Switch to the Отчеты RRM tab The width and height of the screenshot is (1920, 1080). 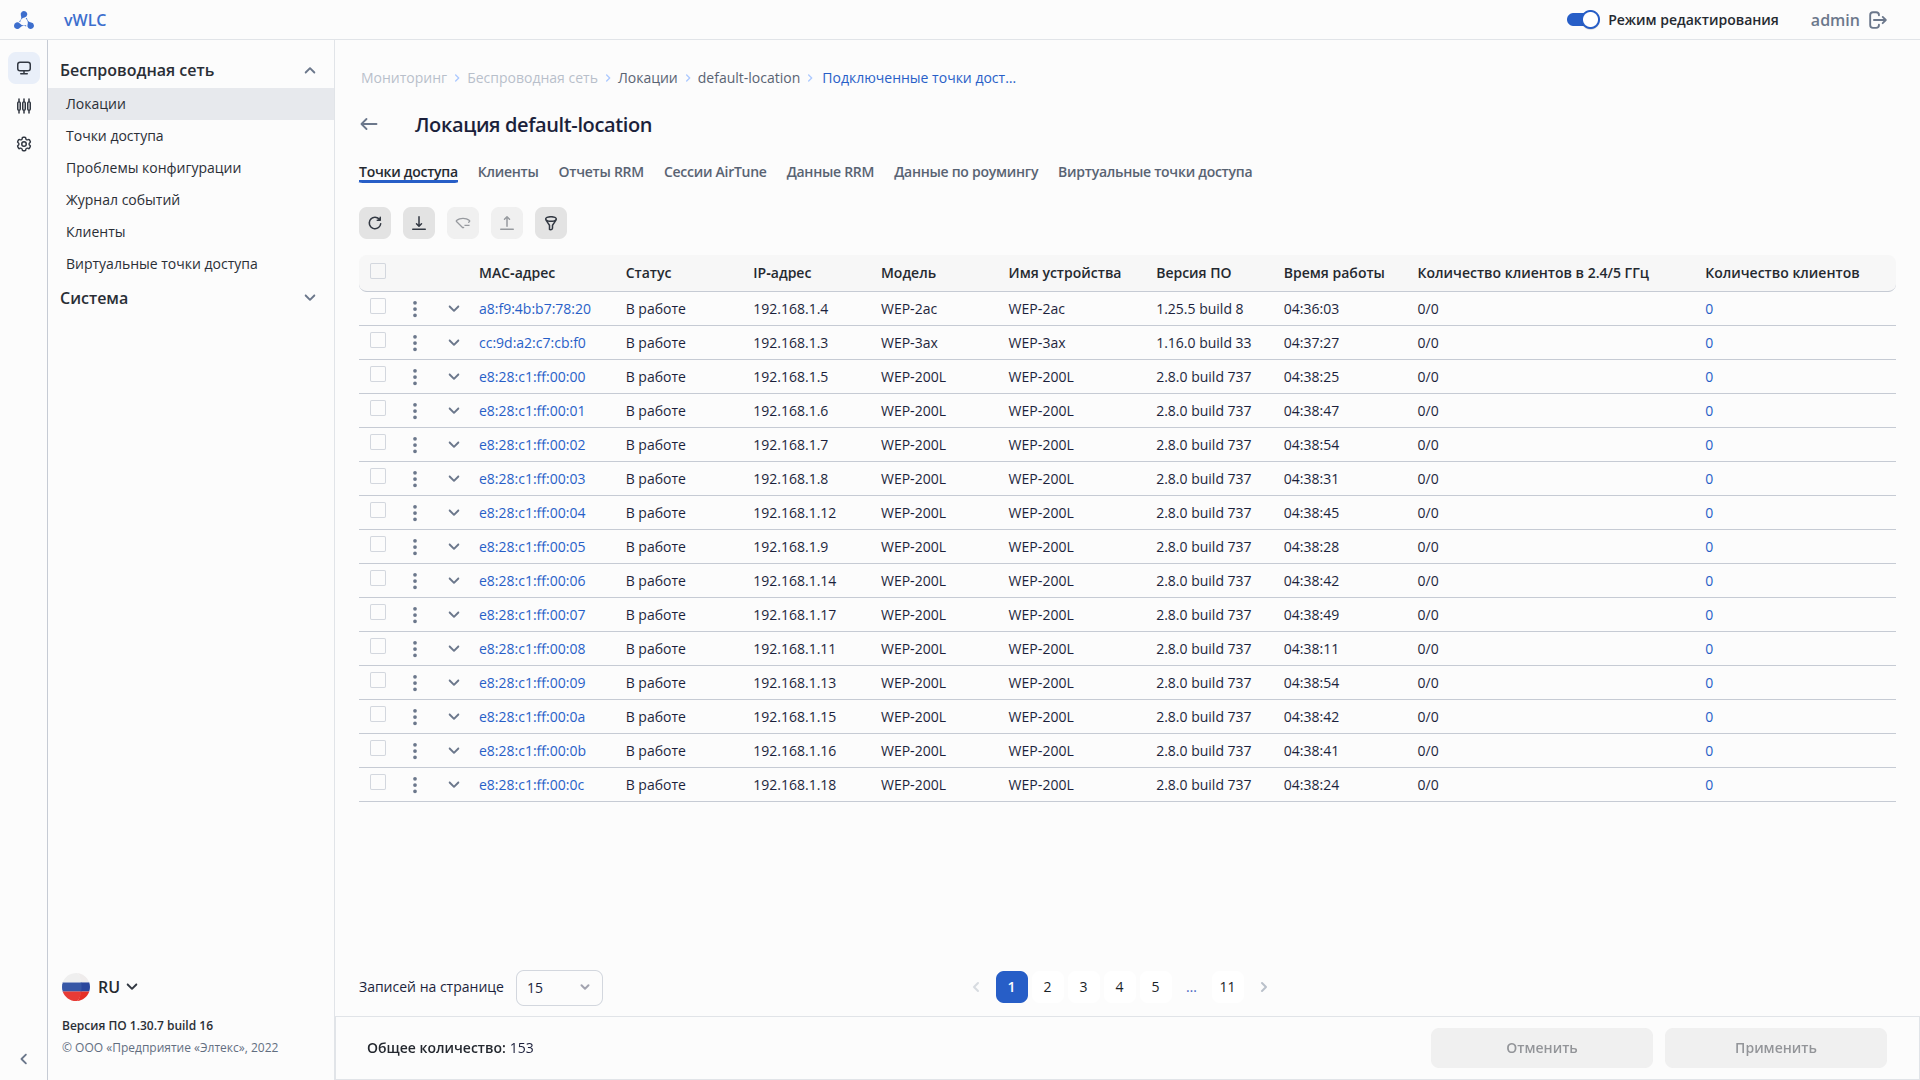601,172
